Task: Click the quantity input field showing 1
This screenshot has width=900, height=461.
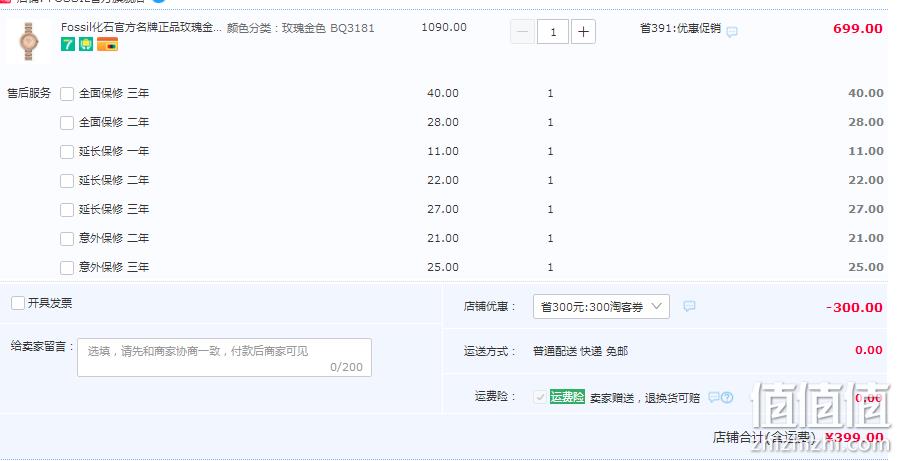Action: pyautogui.click(x=553, y=32)
